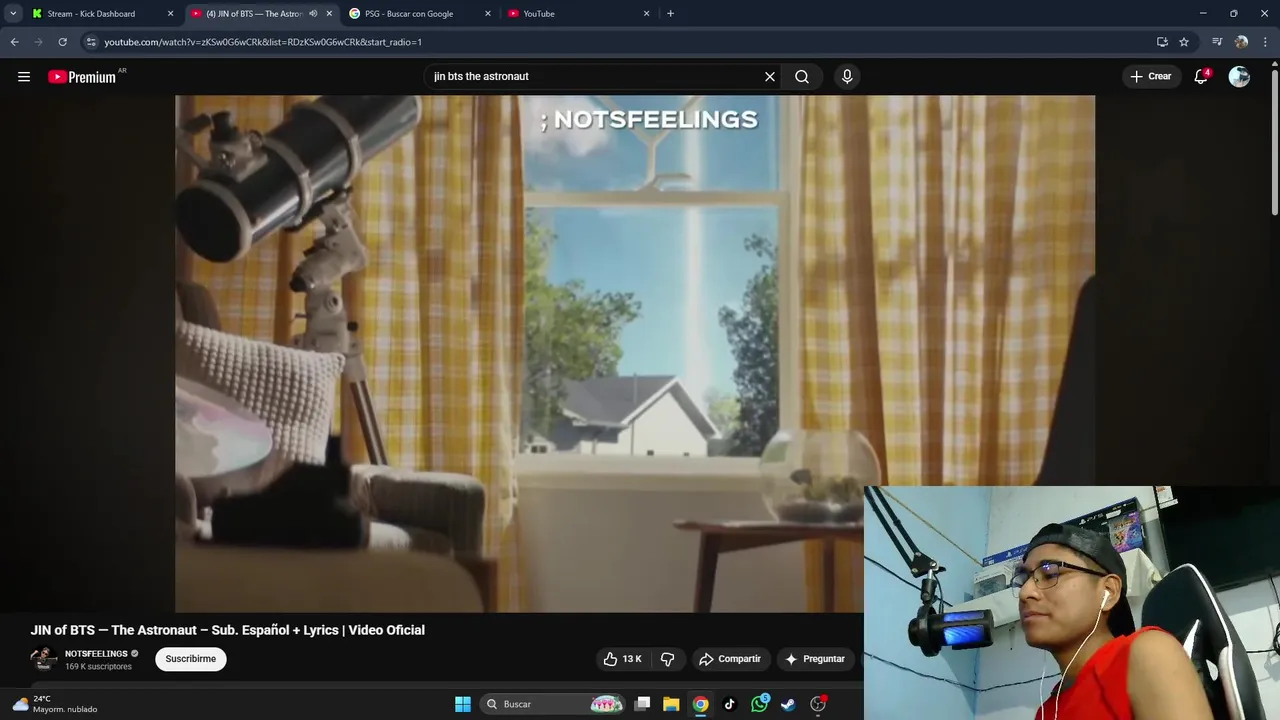Click the Crear button
1280x720 pixels.
click(1150, 76)
